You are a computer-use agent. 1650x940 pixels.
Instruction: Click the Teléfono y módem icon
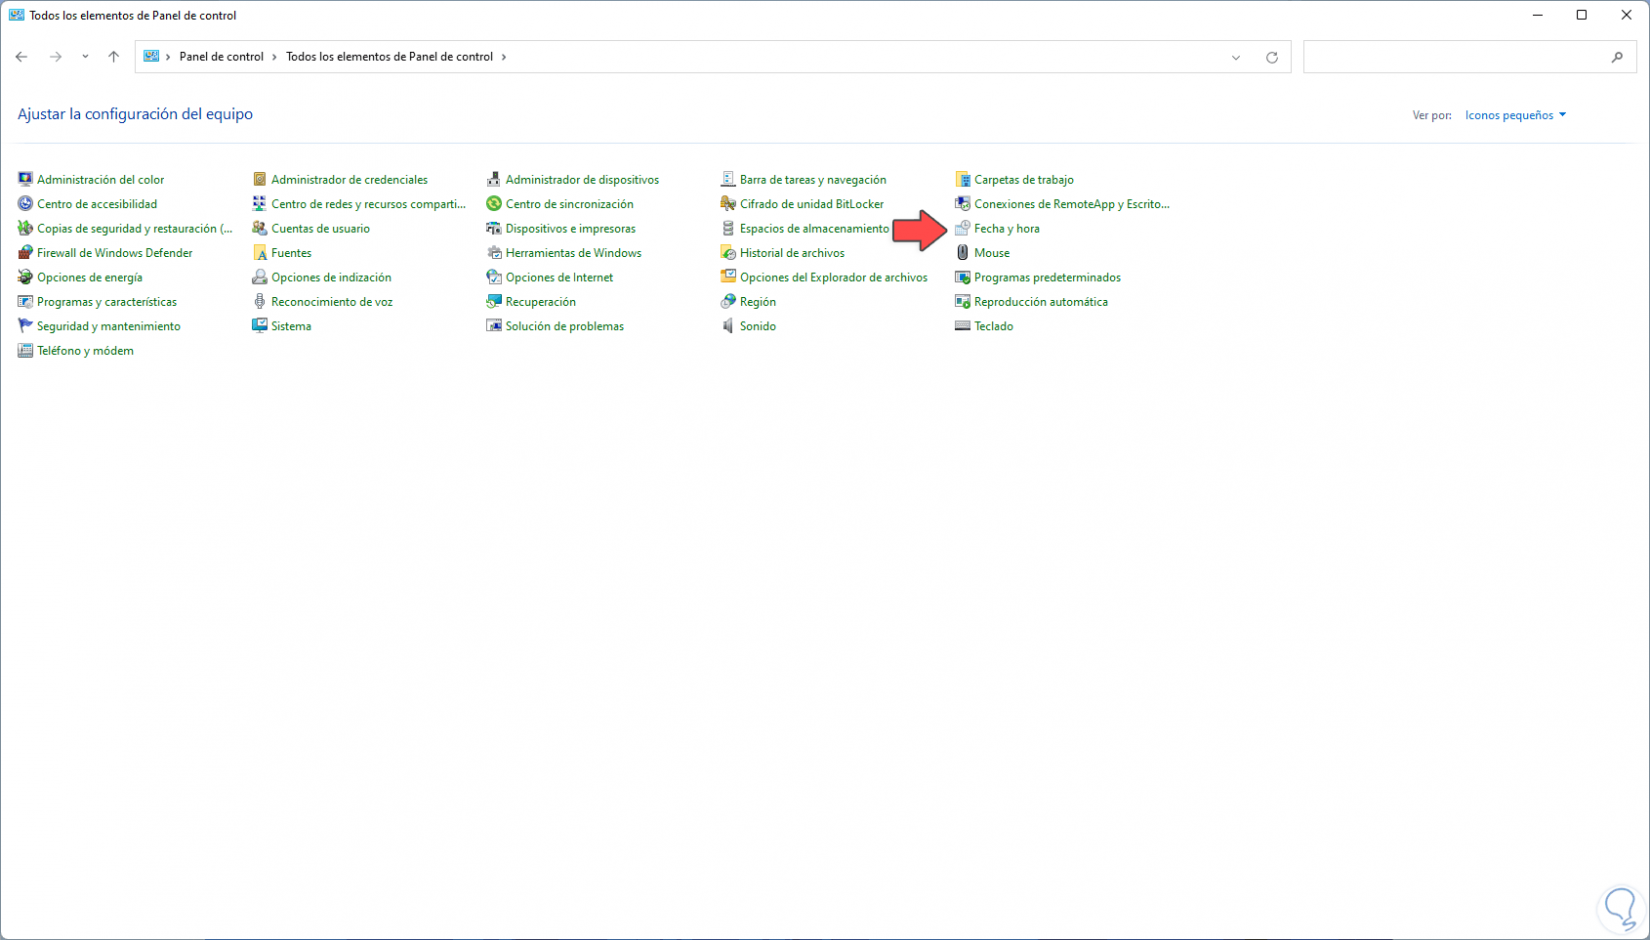tap(25, 351)
